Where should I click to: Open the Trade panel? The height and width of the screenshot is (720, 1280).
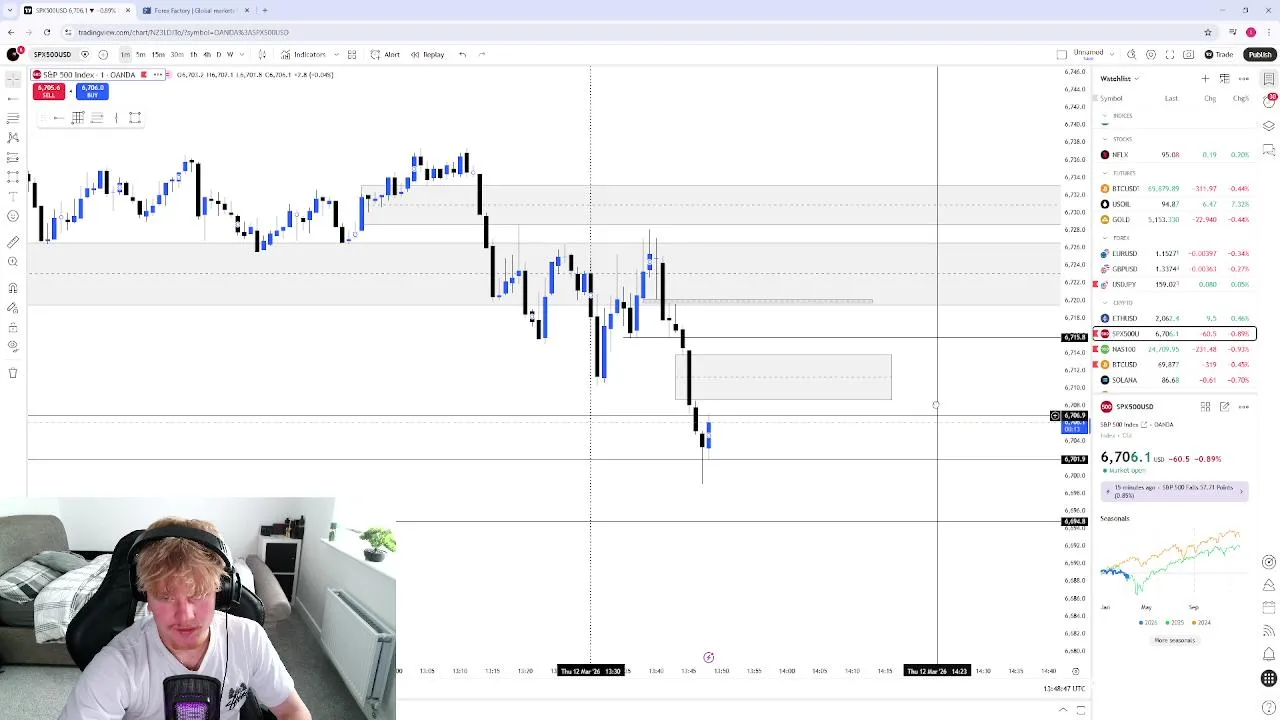pyautogui.click(x=1218, y=54)
